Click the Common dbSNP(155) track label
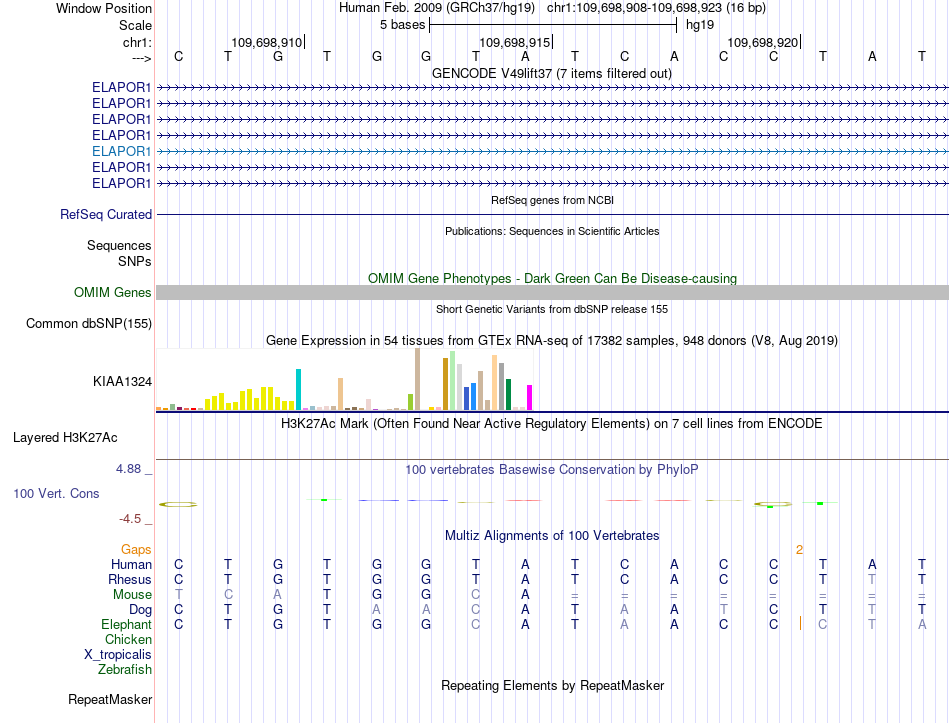The width and height of the screenshot is (950, 723). pos(89,324)
